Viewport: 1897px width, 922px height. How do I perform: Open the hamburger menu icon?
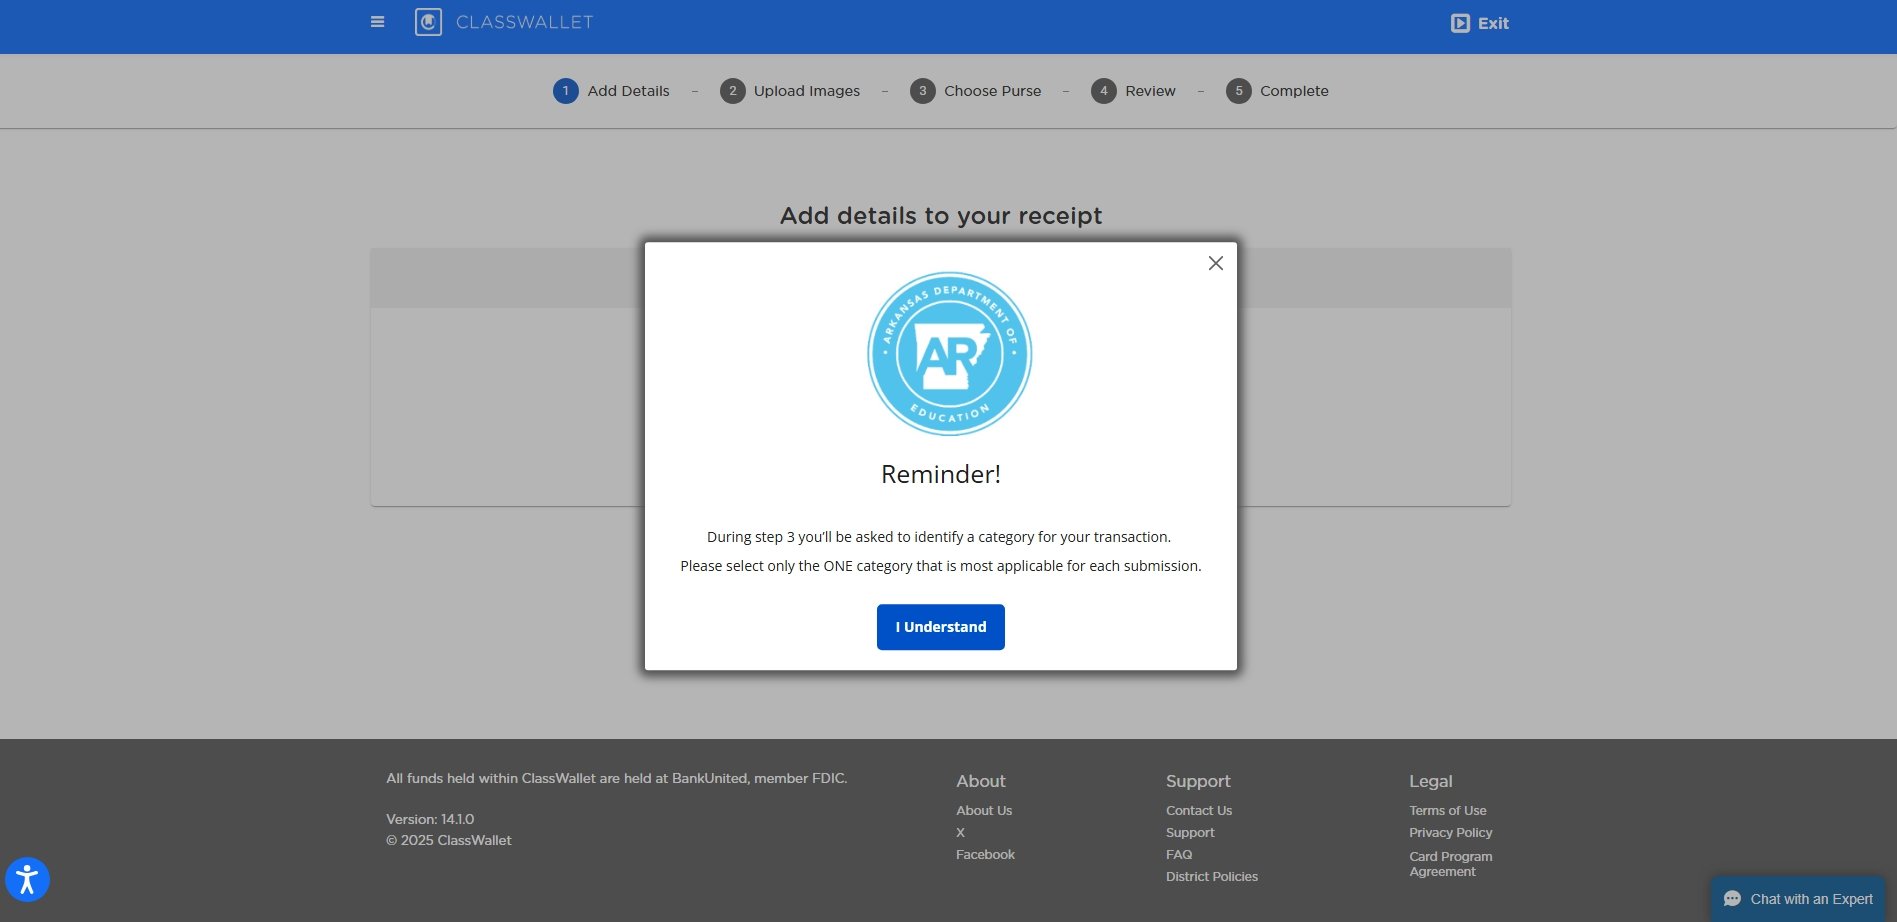pos(377,22)
